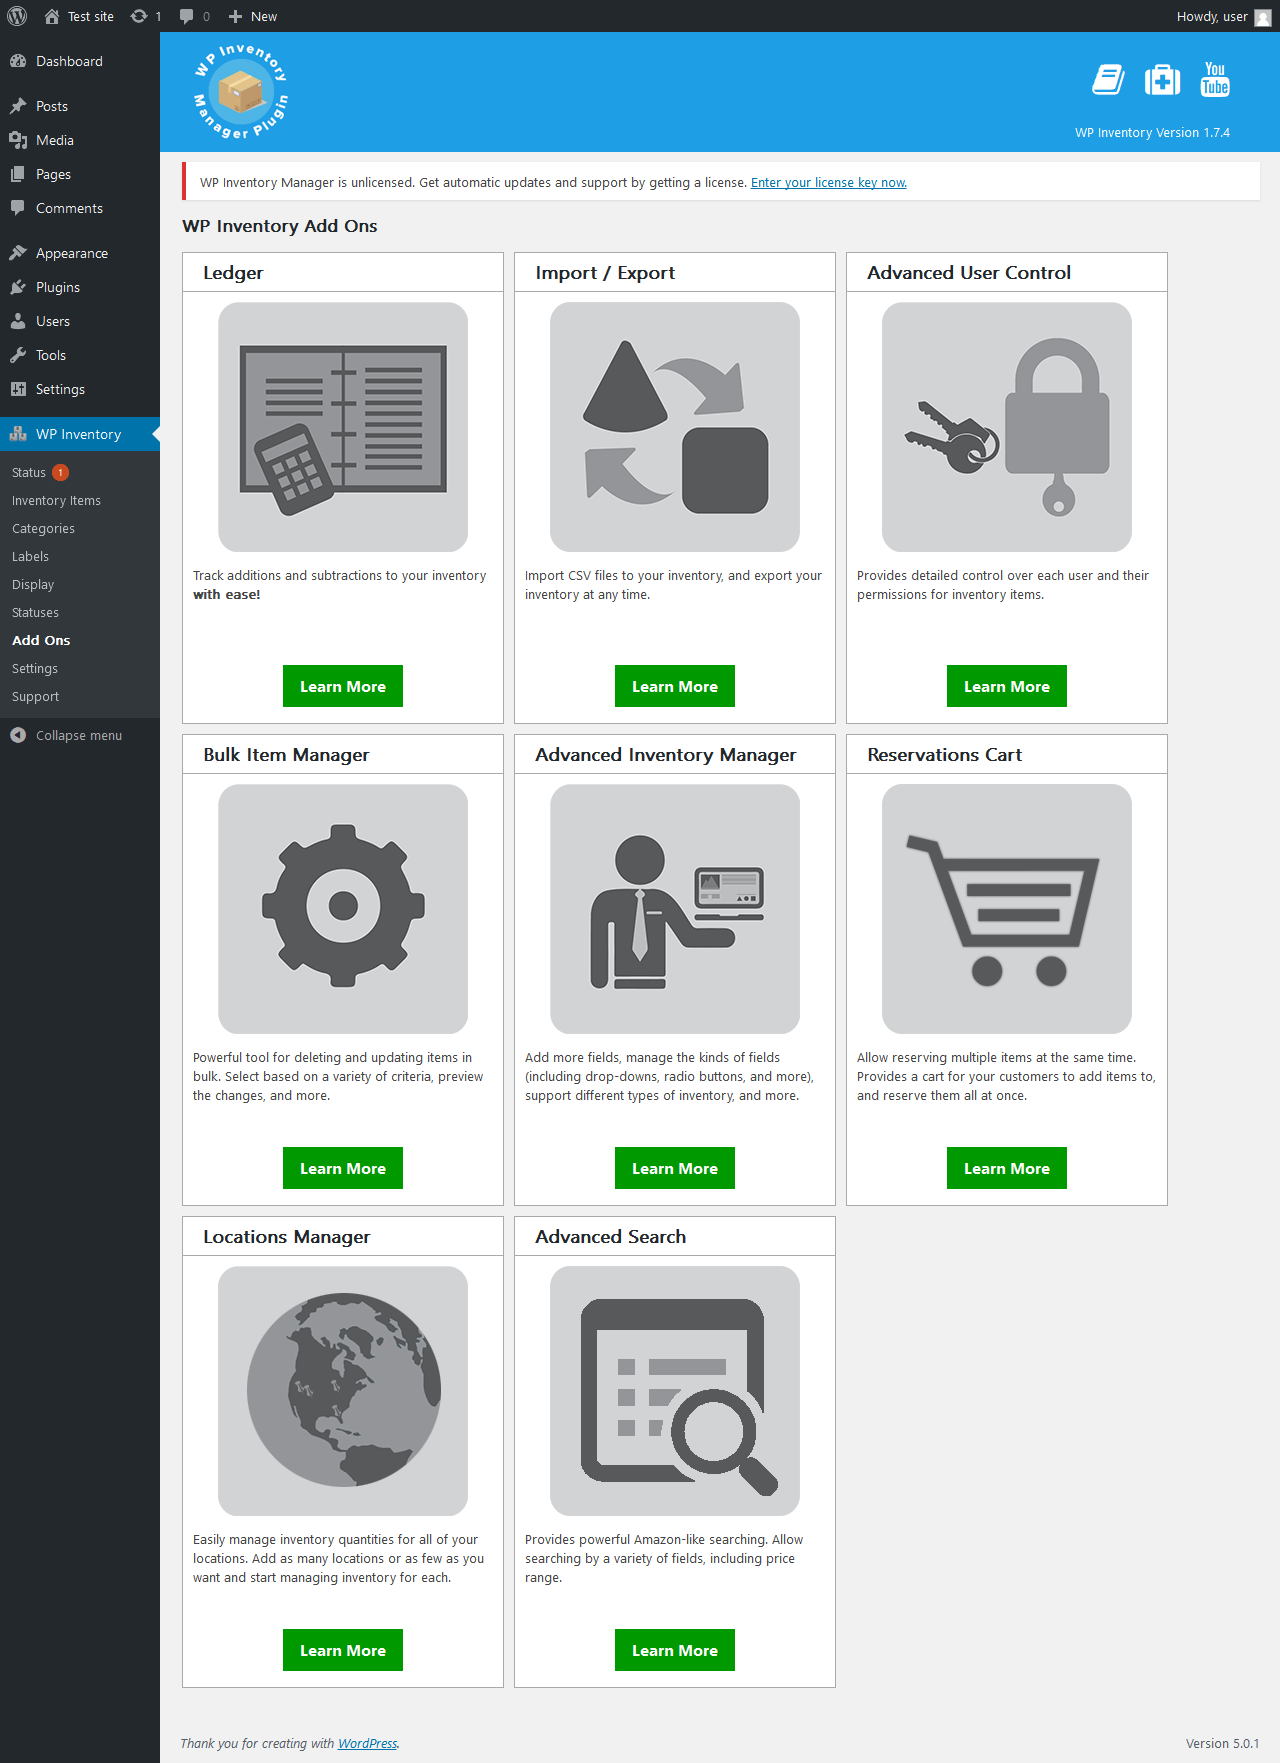Click the Reservations Cart card title
The height and width of the screenshot is (1763, 1280).
945,755
